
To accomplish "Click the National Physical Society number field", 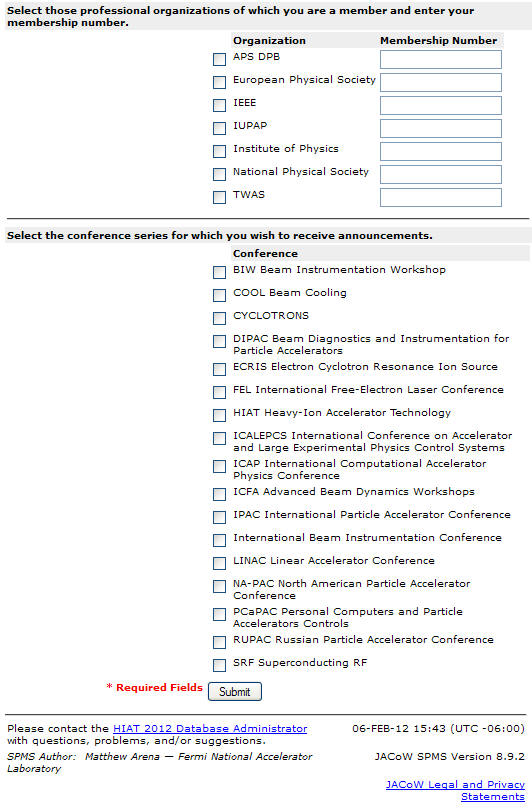I will (x=441, y=174).
